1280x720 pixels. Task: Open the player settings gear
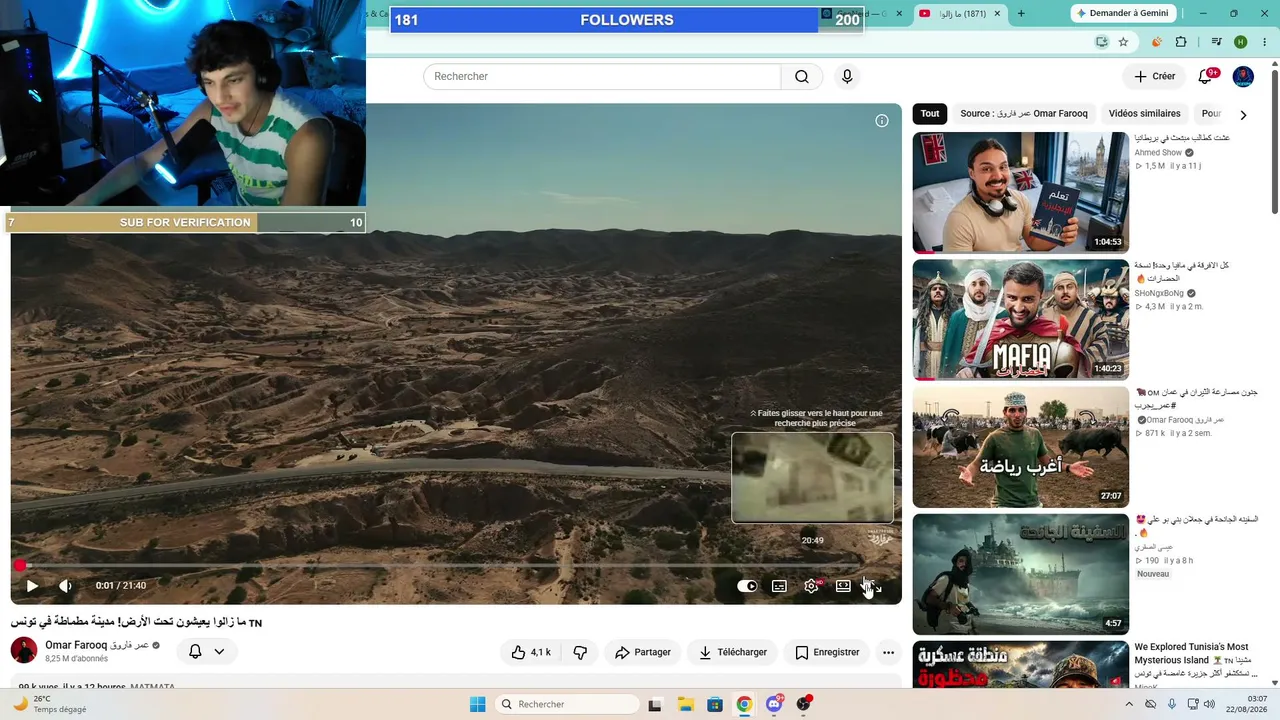[x=811, y=586]
